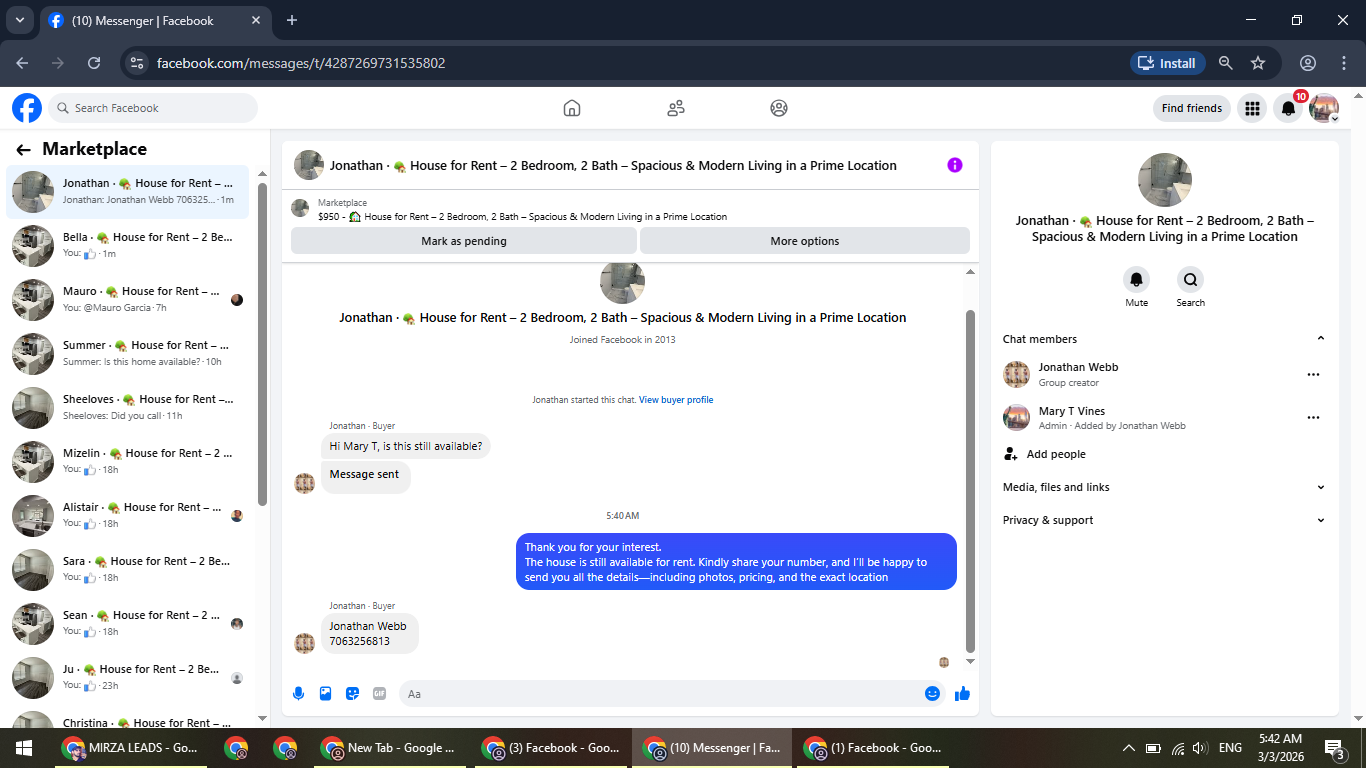Click Mark as pending button
1366x768 pixels.
pos(464,241)
